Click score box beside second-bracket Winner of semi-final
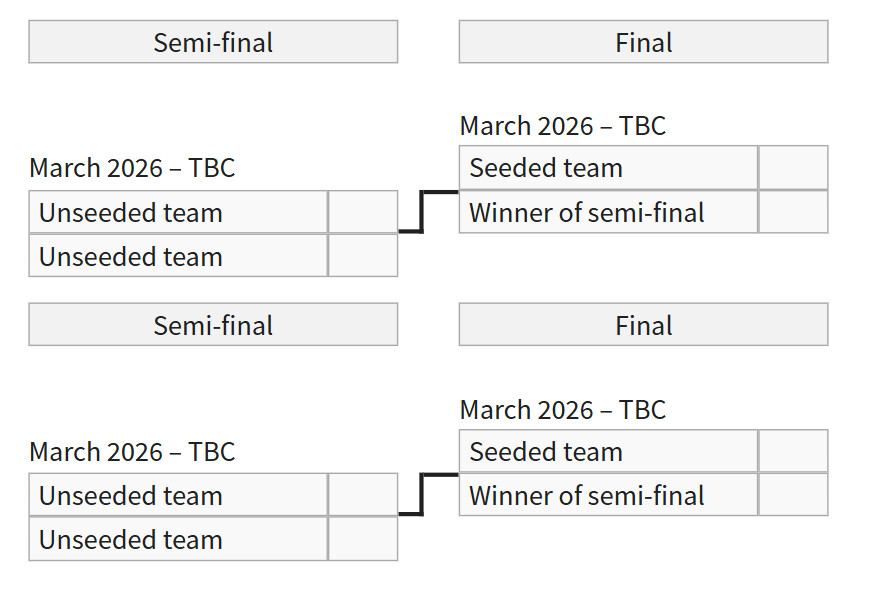The height and width of the screenshot is (593, 871). pos(793,495)
